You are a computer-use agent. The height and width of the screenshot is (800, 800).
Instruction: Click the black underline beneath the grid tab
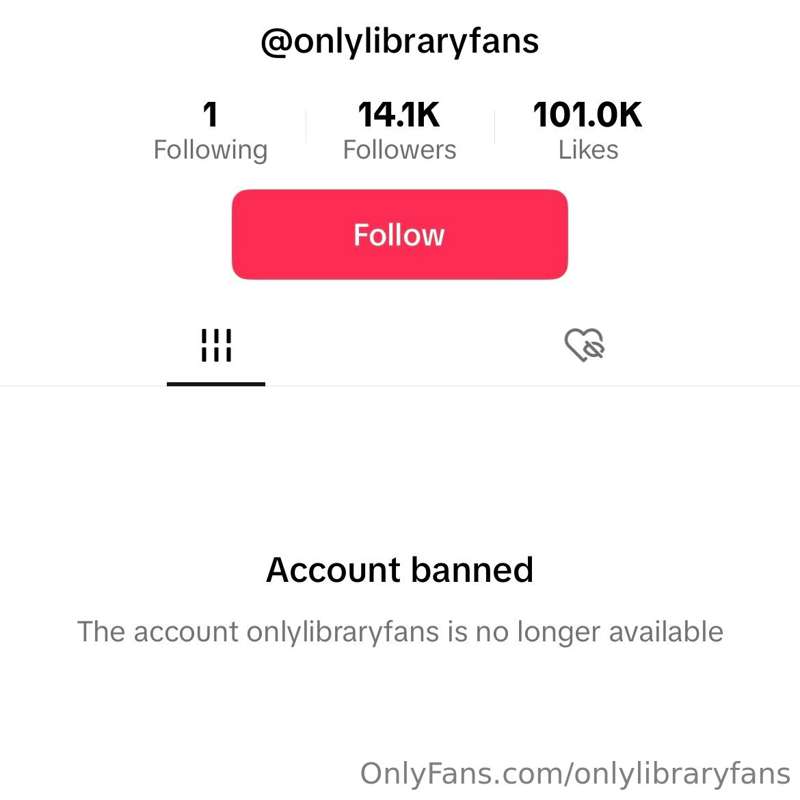tap(216, 384)
